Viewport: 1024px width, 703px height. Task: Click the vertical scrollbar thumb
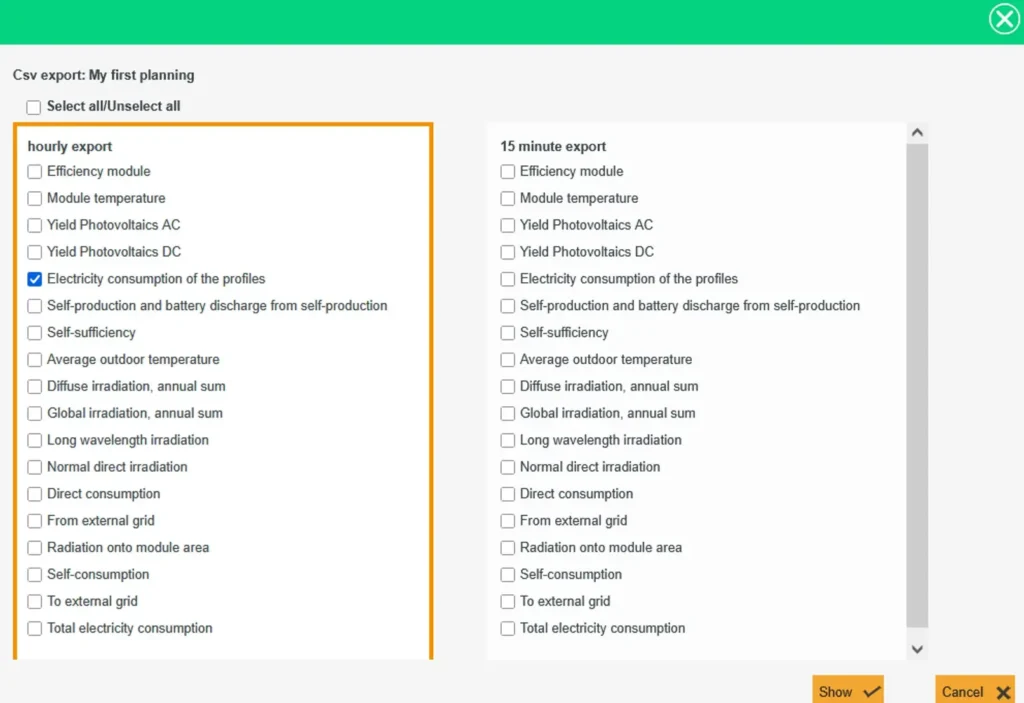click(917, 385)
